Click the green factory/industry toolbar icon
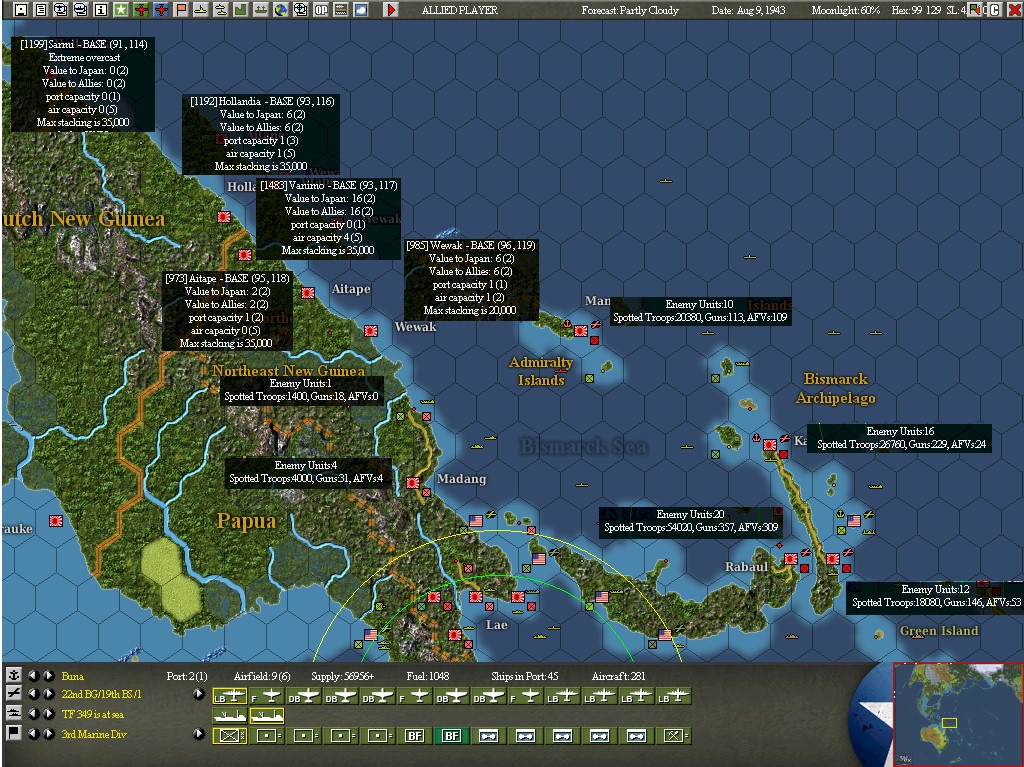Screen dimensions: 1024x767 click(x=241, y=10)
